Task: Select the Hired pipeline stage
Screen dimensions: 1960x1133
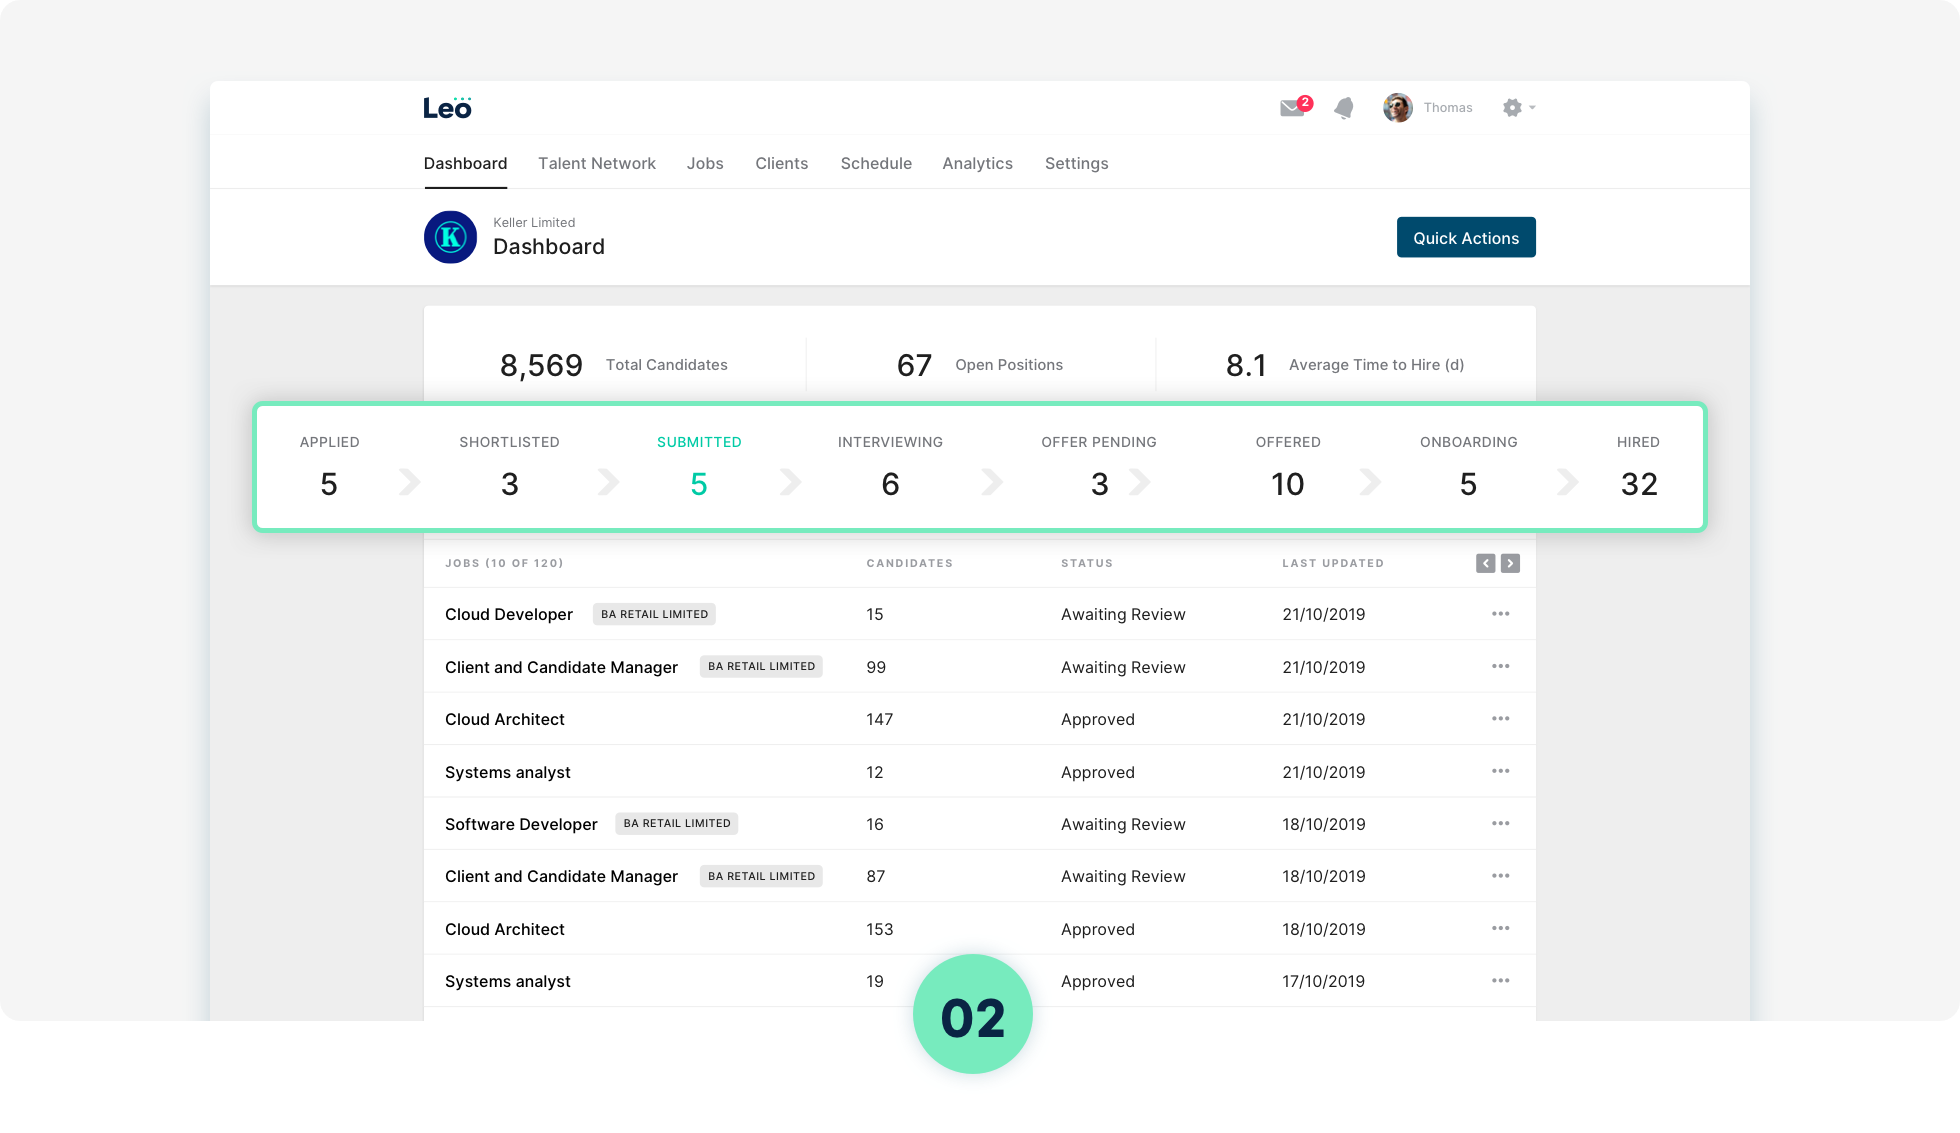Action: point(1638,467)
